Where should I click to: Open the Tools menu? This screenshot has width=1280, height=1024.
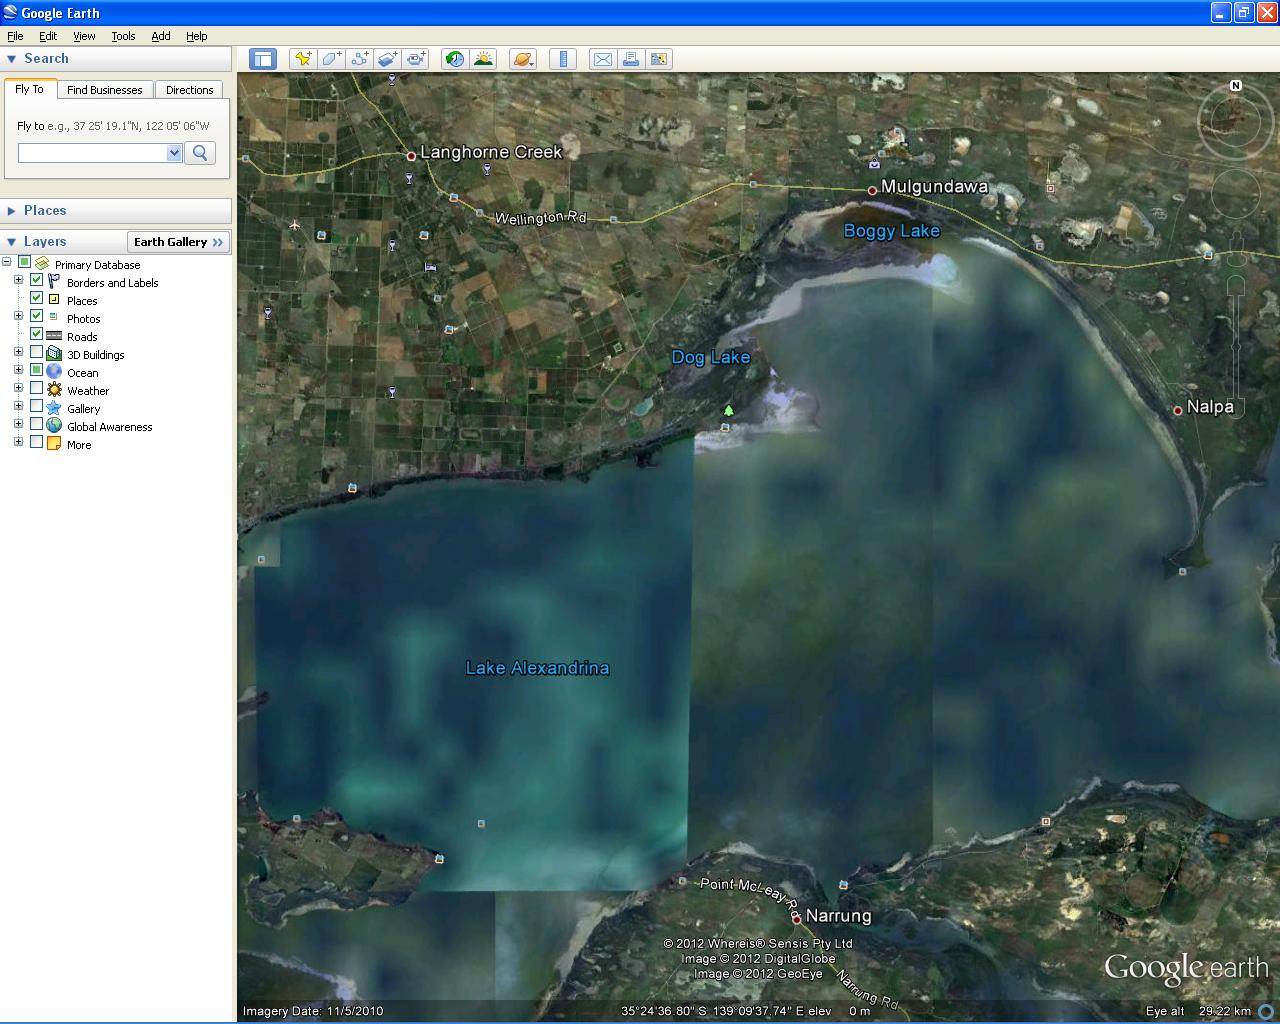click(x=123, y=36)
